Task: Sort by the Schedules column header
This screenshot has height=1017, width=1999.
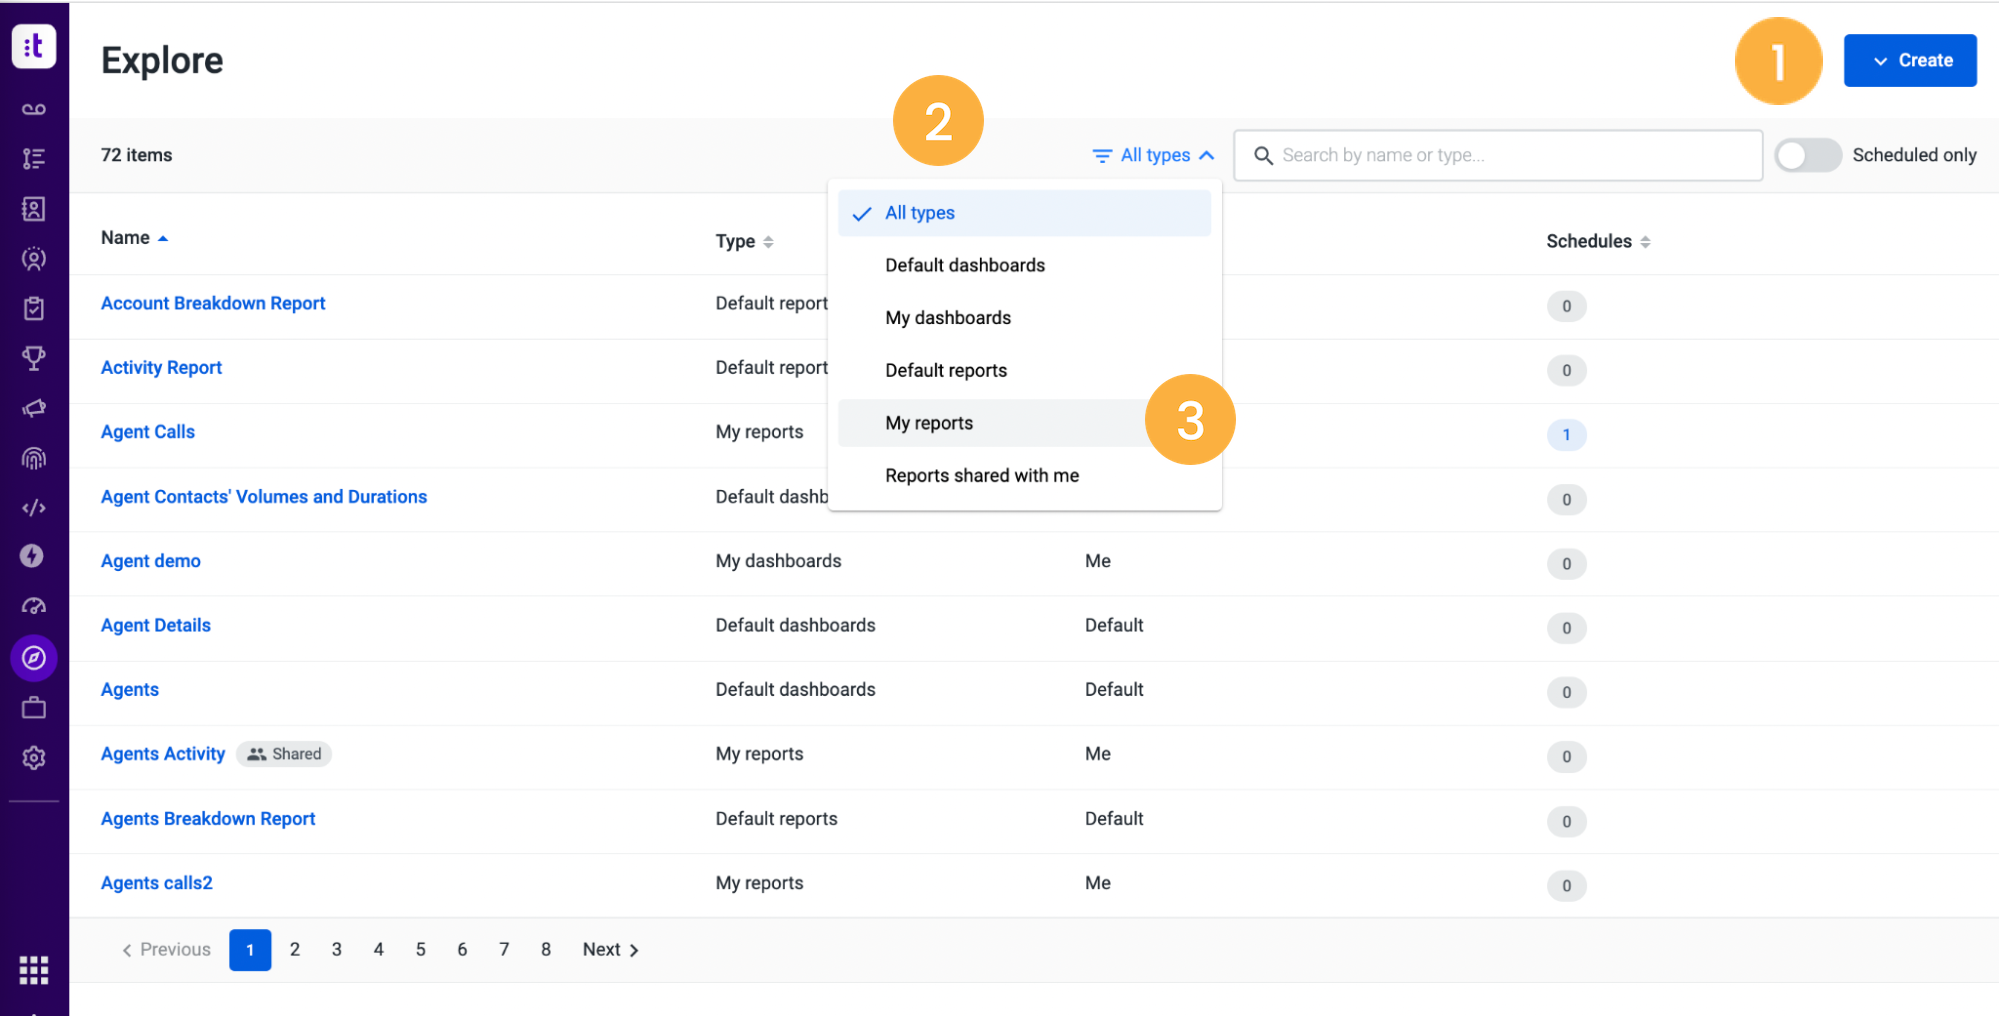Action: pos(1598,241)
